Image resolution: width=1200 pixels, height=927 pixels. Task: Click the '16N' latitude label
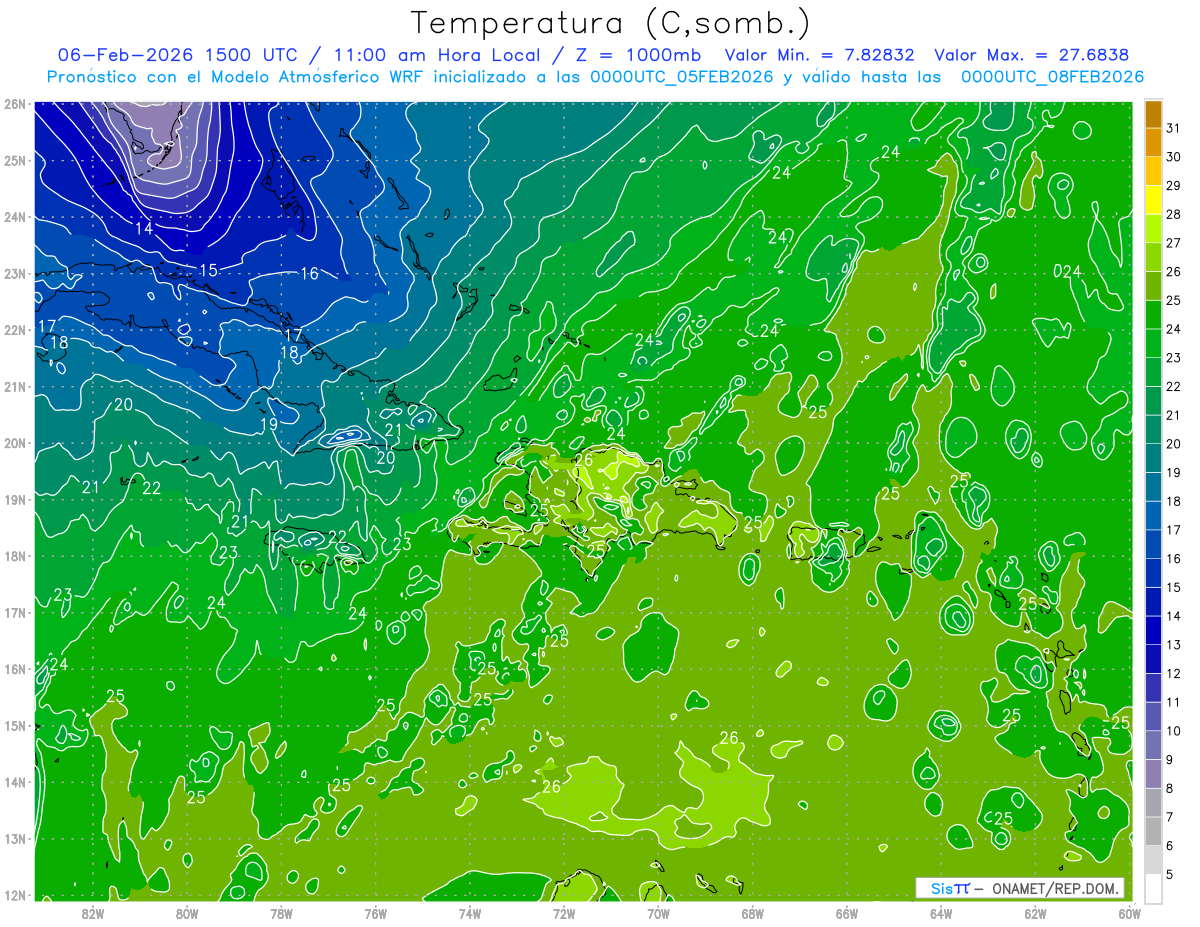pyautogui.click(x=14, y=669)
